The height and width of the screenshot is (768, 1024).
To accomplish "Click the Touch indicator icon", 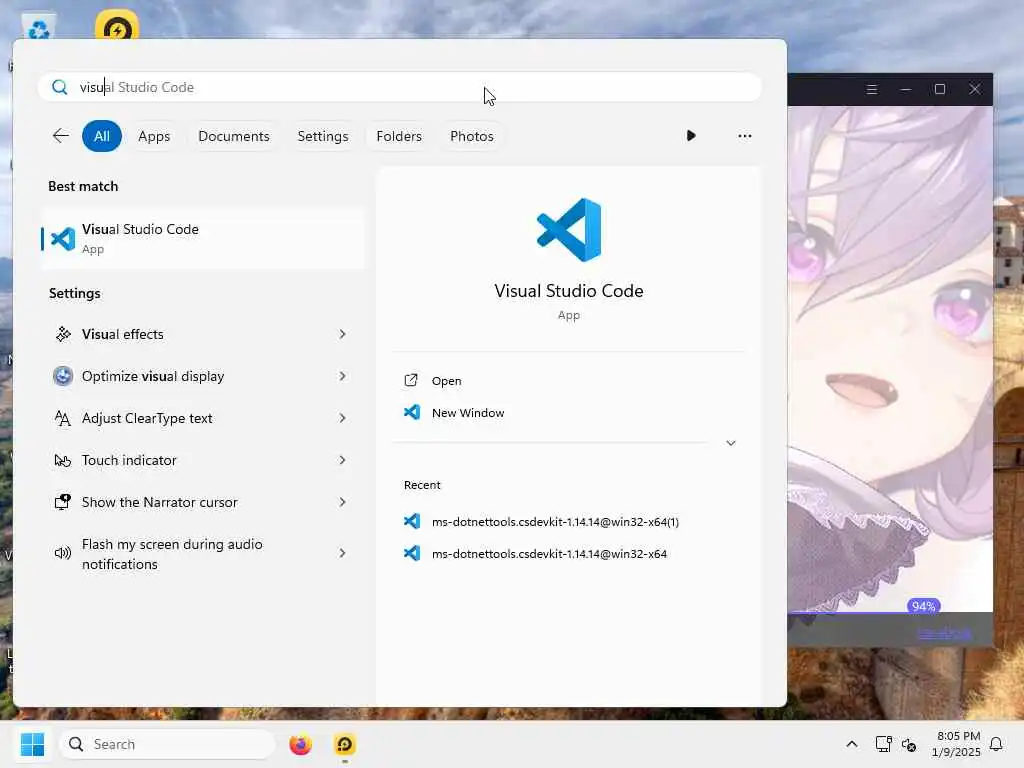I will [63, 460].
